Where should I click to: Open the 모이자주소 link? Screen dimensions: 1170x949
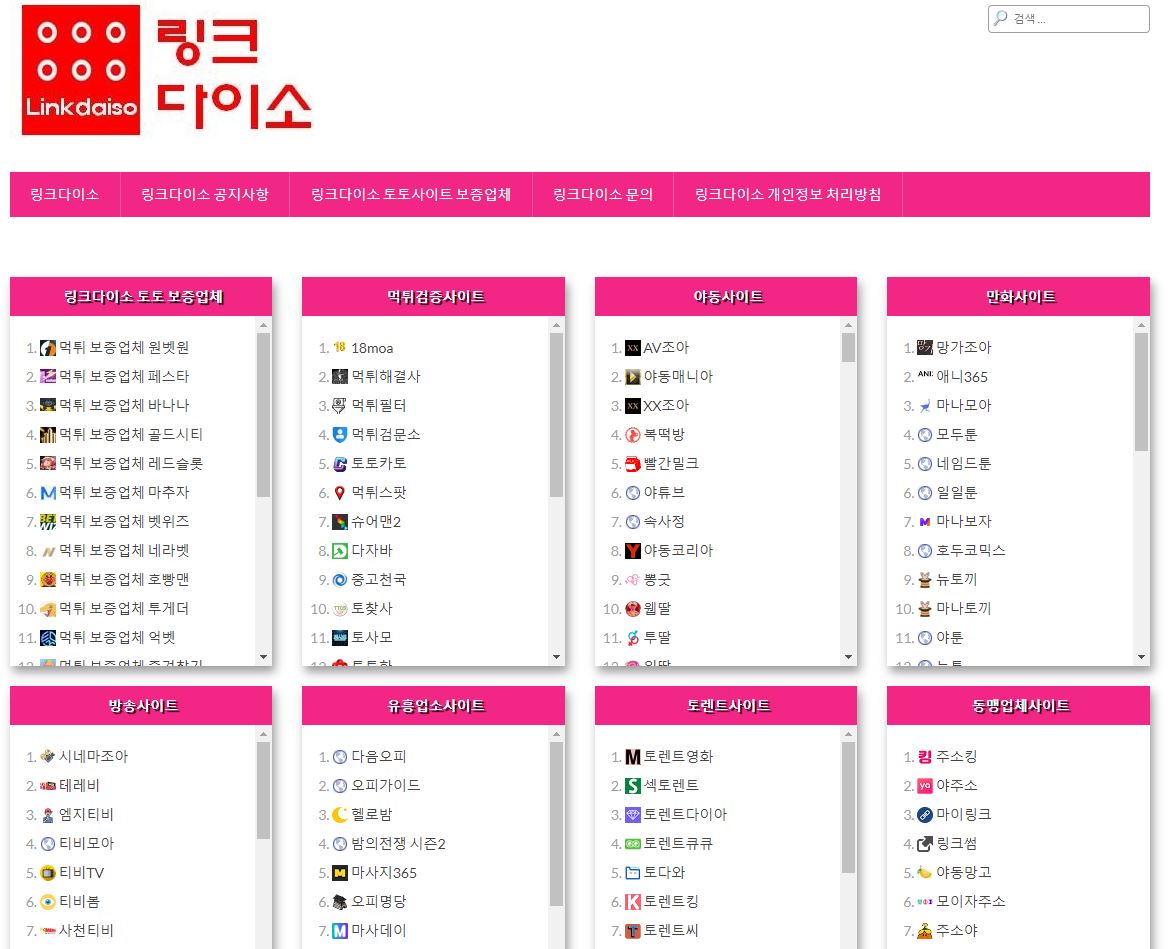(971, 902)
